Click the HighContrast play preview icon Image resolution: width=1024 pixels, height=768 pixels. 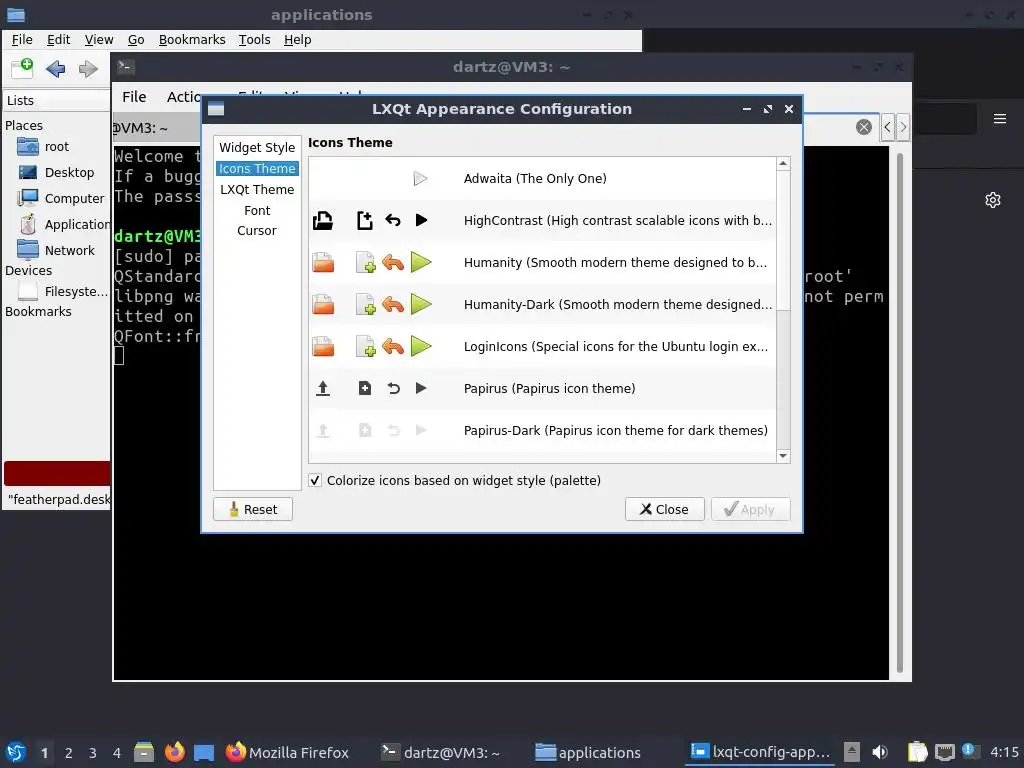(421, 221)
